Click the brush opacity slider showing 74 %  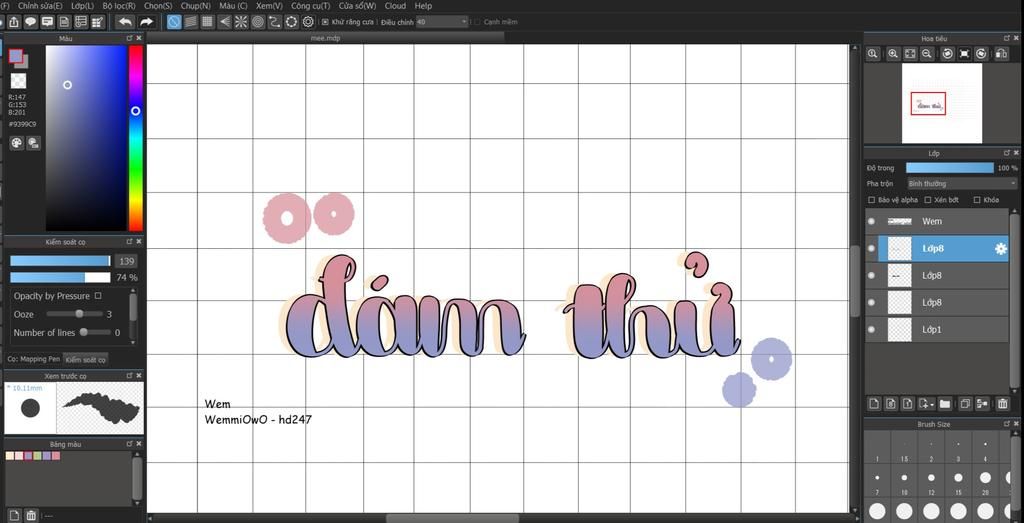(60, 277)
